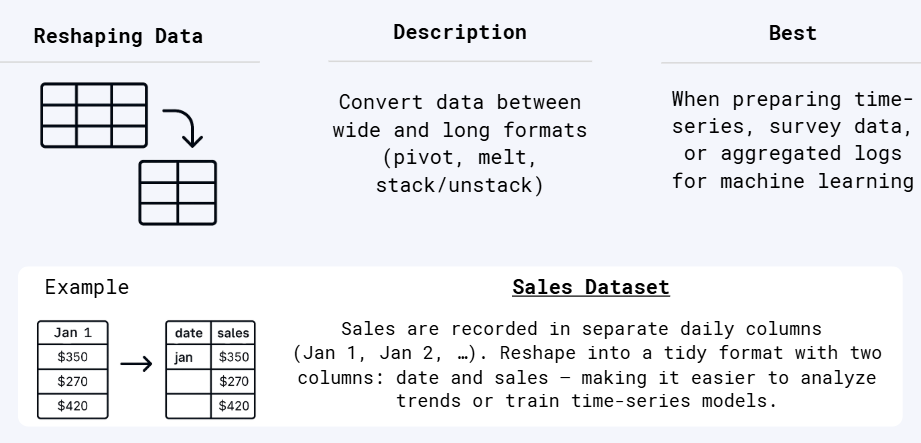
Task: Select the $420 cell under Jan 1
Action: click(x=72, y=405)
